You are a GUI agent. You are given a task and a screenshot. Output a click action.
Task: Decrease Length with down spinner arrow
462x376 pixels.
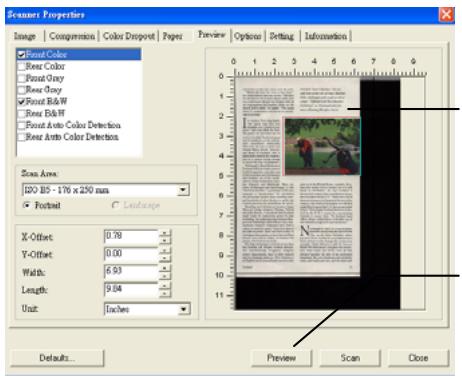tap(165, 293)
